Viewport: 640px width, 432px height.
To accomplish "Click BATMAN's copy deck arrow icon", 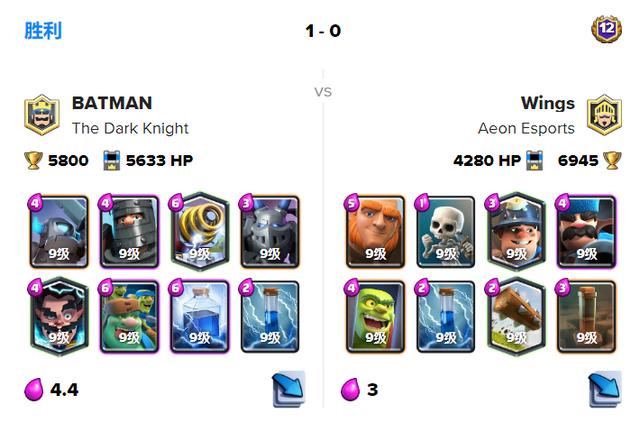I will click(289, 388).
